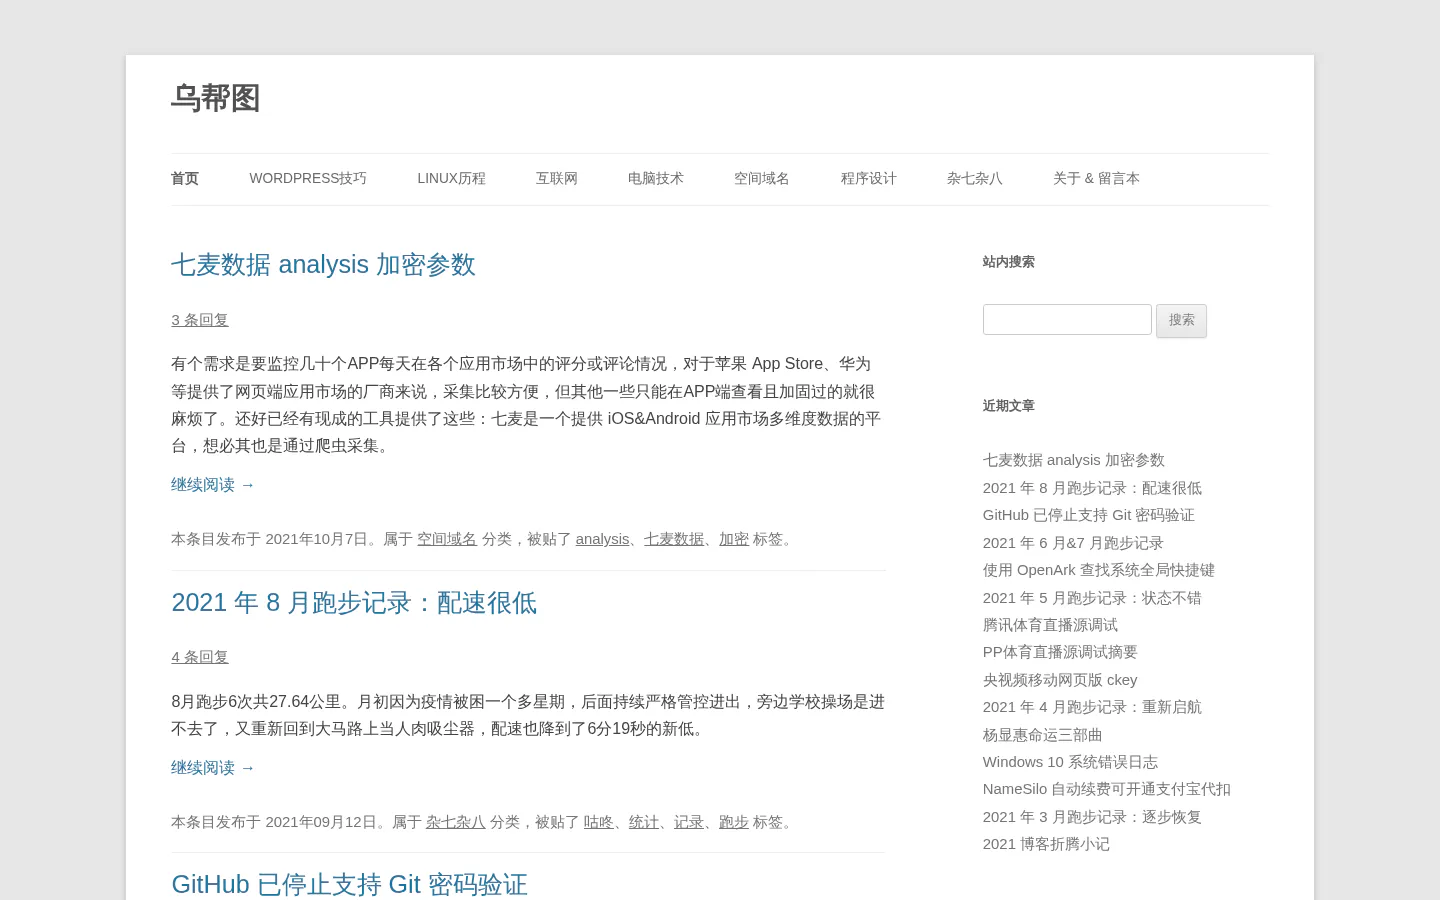The width and height of the screenshot is (1440, 900).
Task: Open post title 七麦数据 analysis 加密参数
Action: (x=323, y=265)
